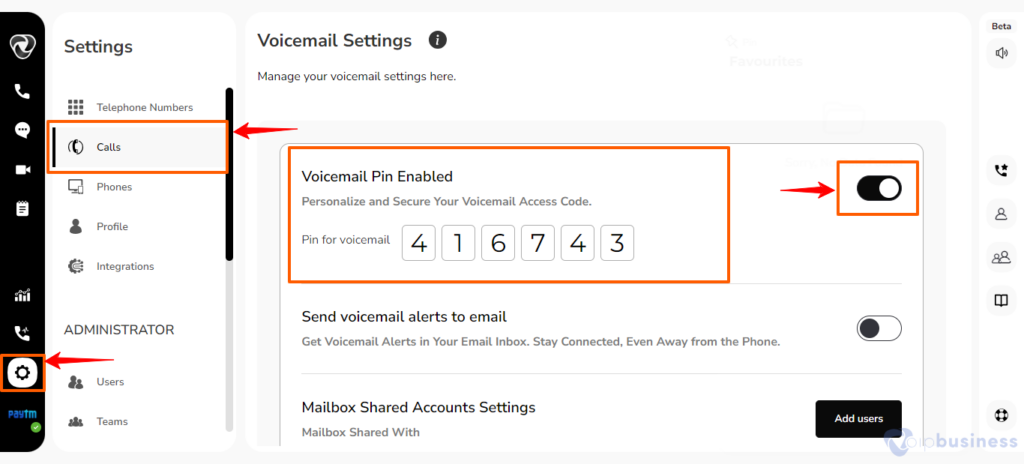Open the help lifebuoy icon
Screen dimensions: 1024x464
click(x=1001, y=415)
